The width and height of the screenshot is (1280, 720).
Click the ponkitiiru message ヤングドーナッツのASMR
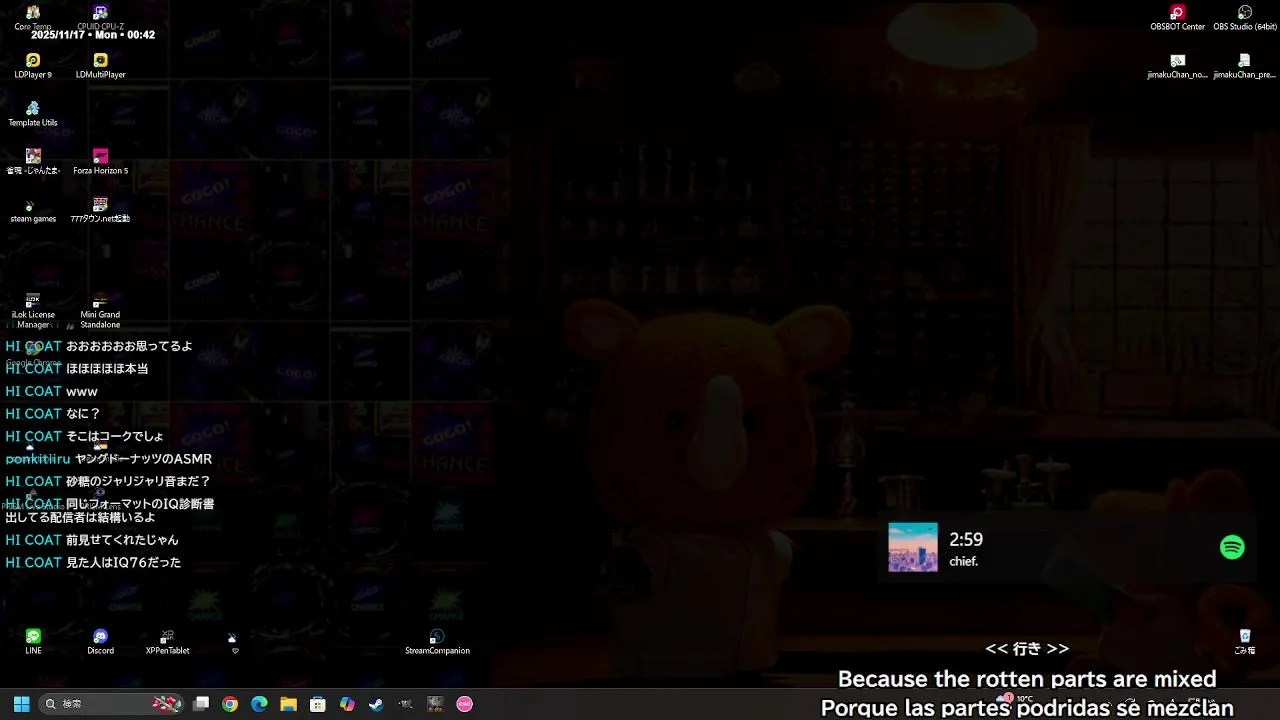tap(143, 459)
